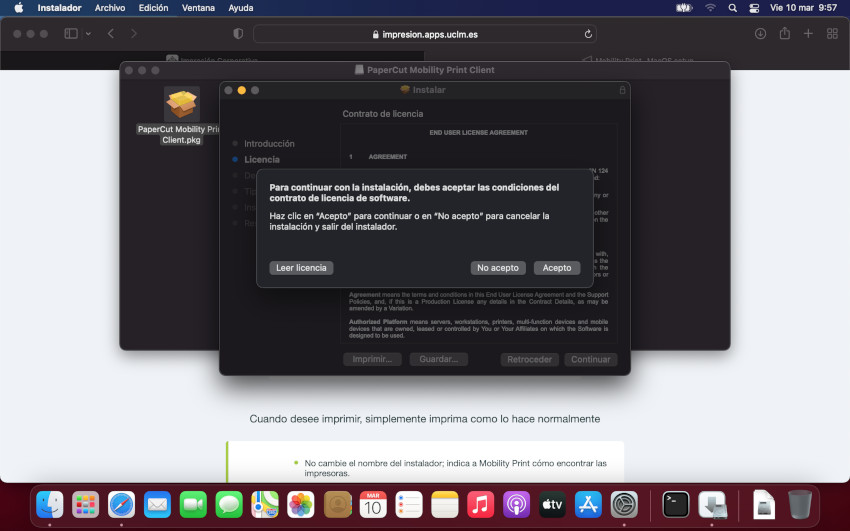Expand the Safari sidebar dropdown chevron
This screenshot has width=850, height=531.
click(x=88, y=34)
